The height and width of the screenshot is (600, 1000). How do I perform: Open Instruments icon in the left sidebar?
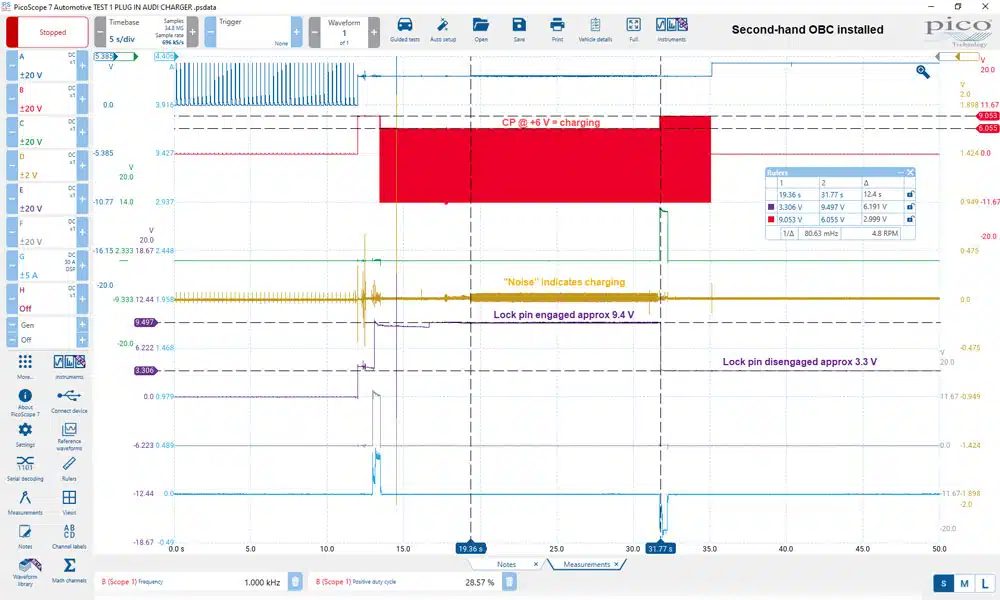(69, 367)
